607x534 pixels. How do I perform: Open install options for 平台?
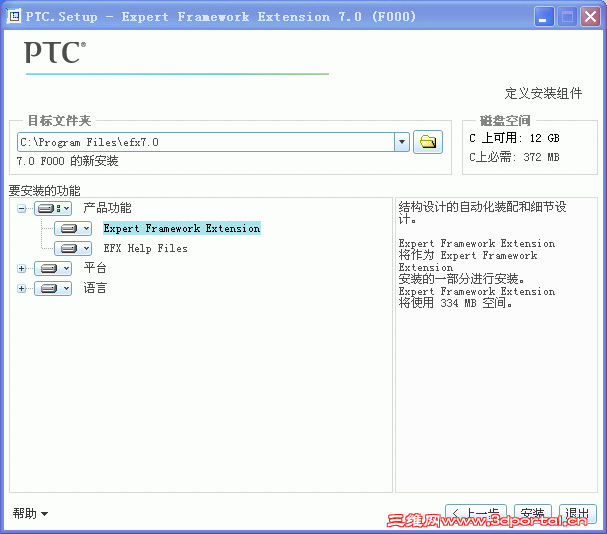coord(53,268)
